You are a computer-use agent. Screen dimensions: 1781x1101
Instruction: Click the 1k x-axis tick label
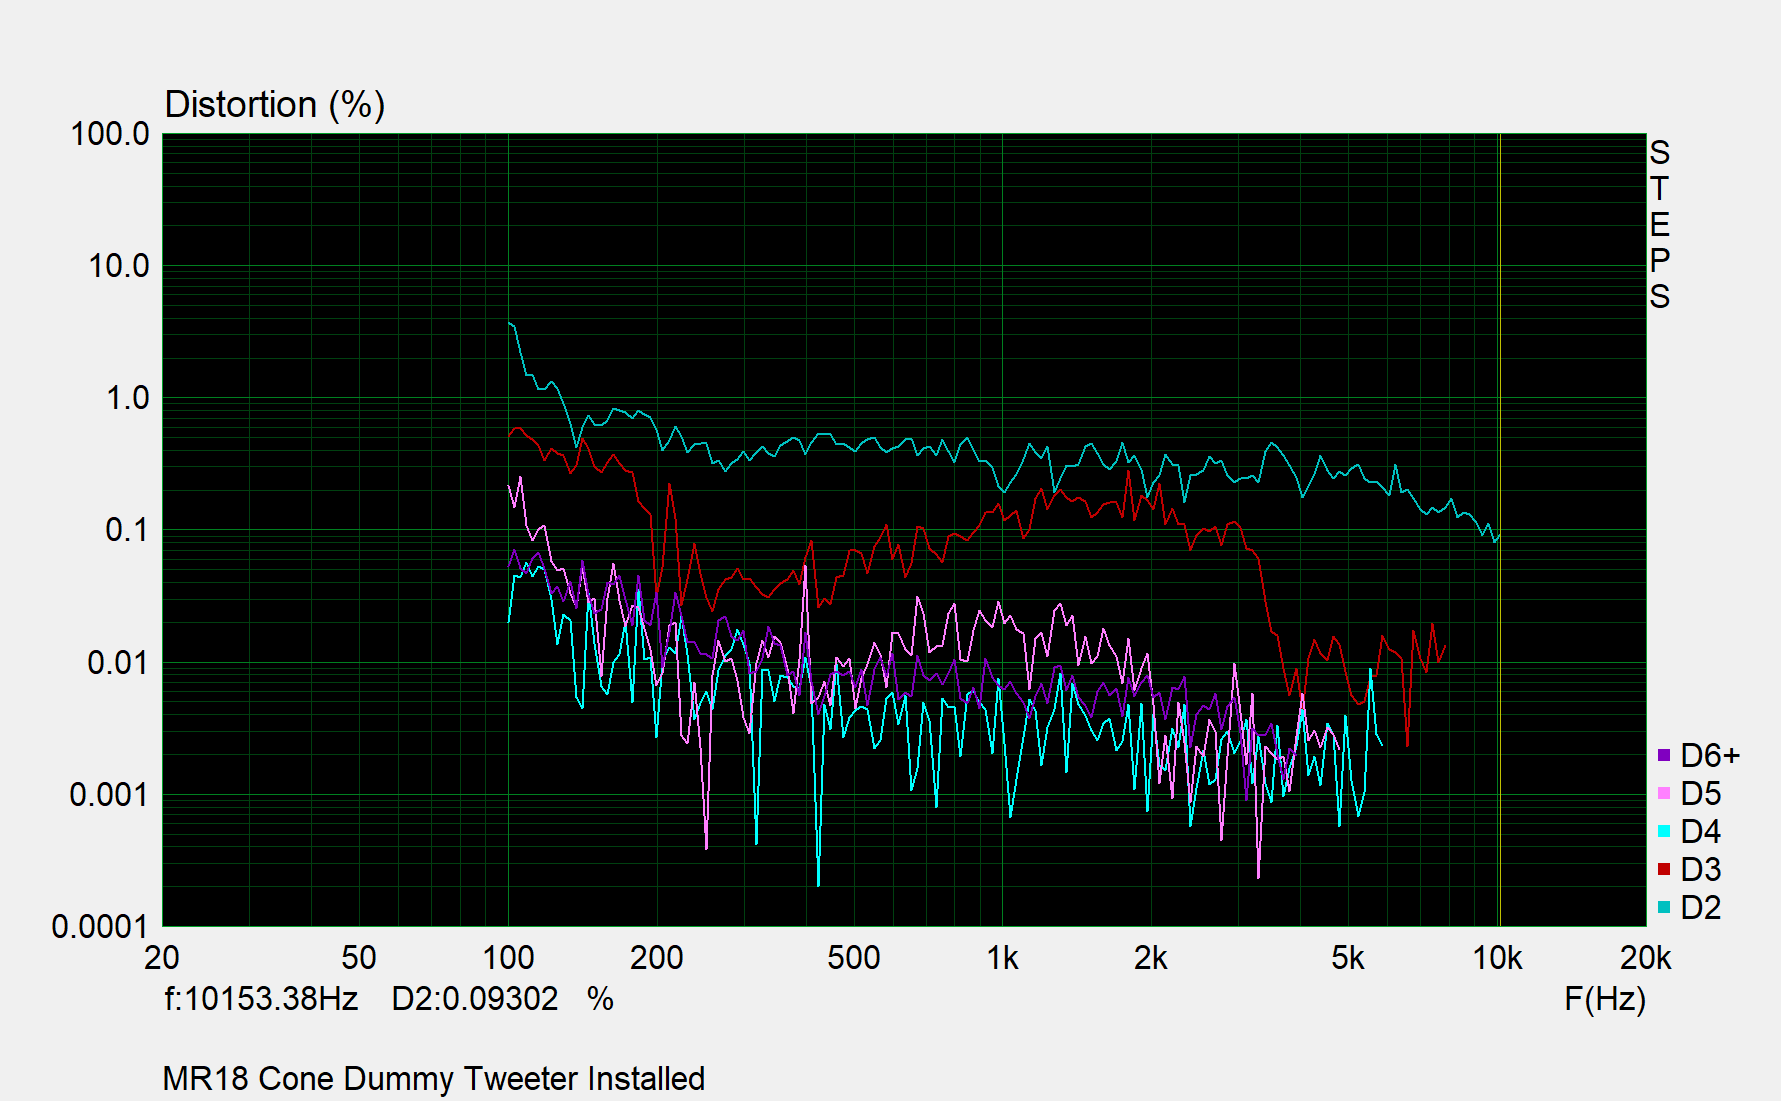coord(1003,958)
